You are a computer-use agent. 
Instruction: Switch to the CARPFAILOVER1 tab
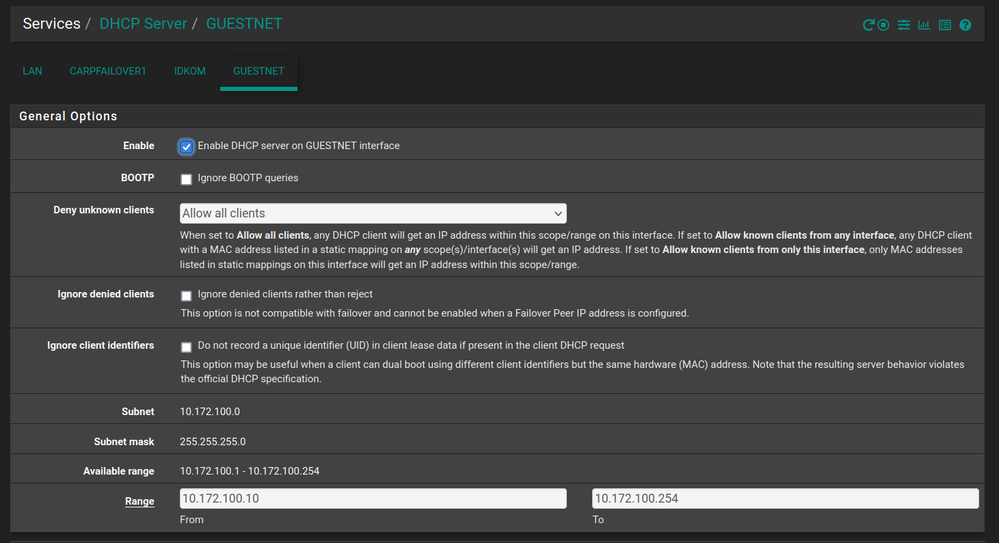108,71
